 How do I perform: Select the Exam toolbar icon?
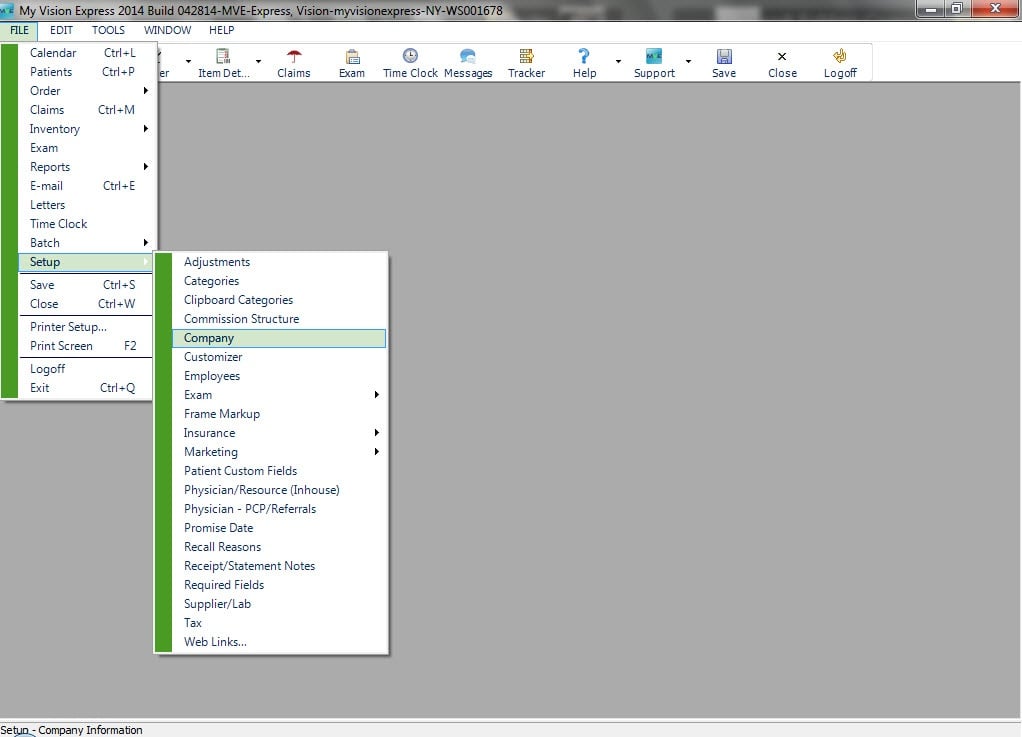point(351,62)
